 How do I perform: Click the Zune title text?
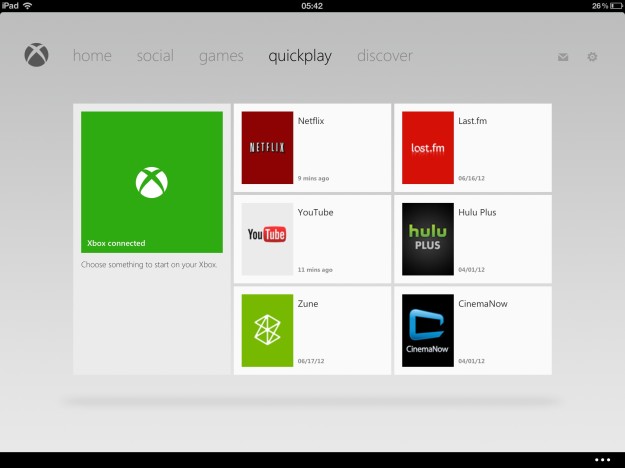[x=308, y=303]
